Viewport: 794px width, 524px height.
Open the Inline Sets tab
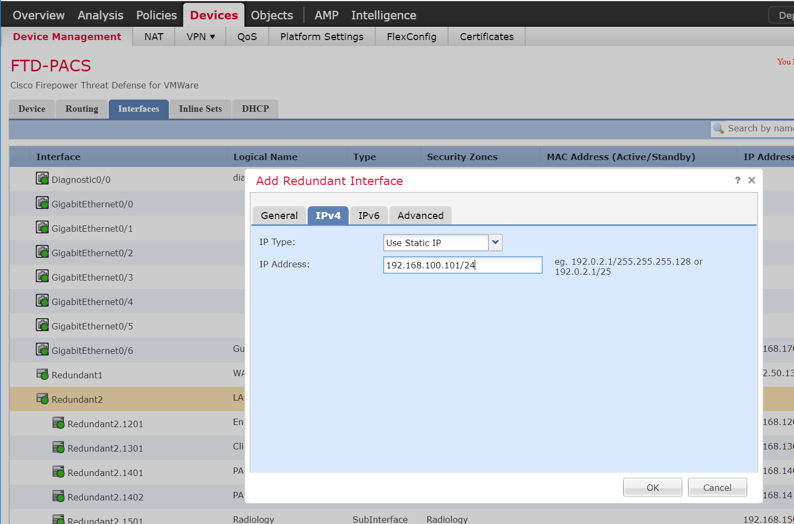click(201, 109)
